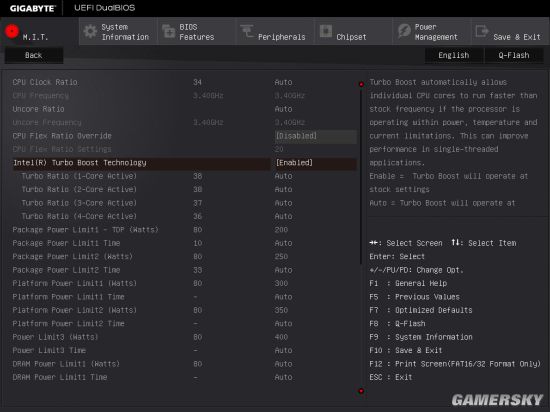
Task: Open the Peripherals tab
Action: tap(275, 32)
